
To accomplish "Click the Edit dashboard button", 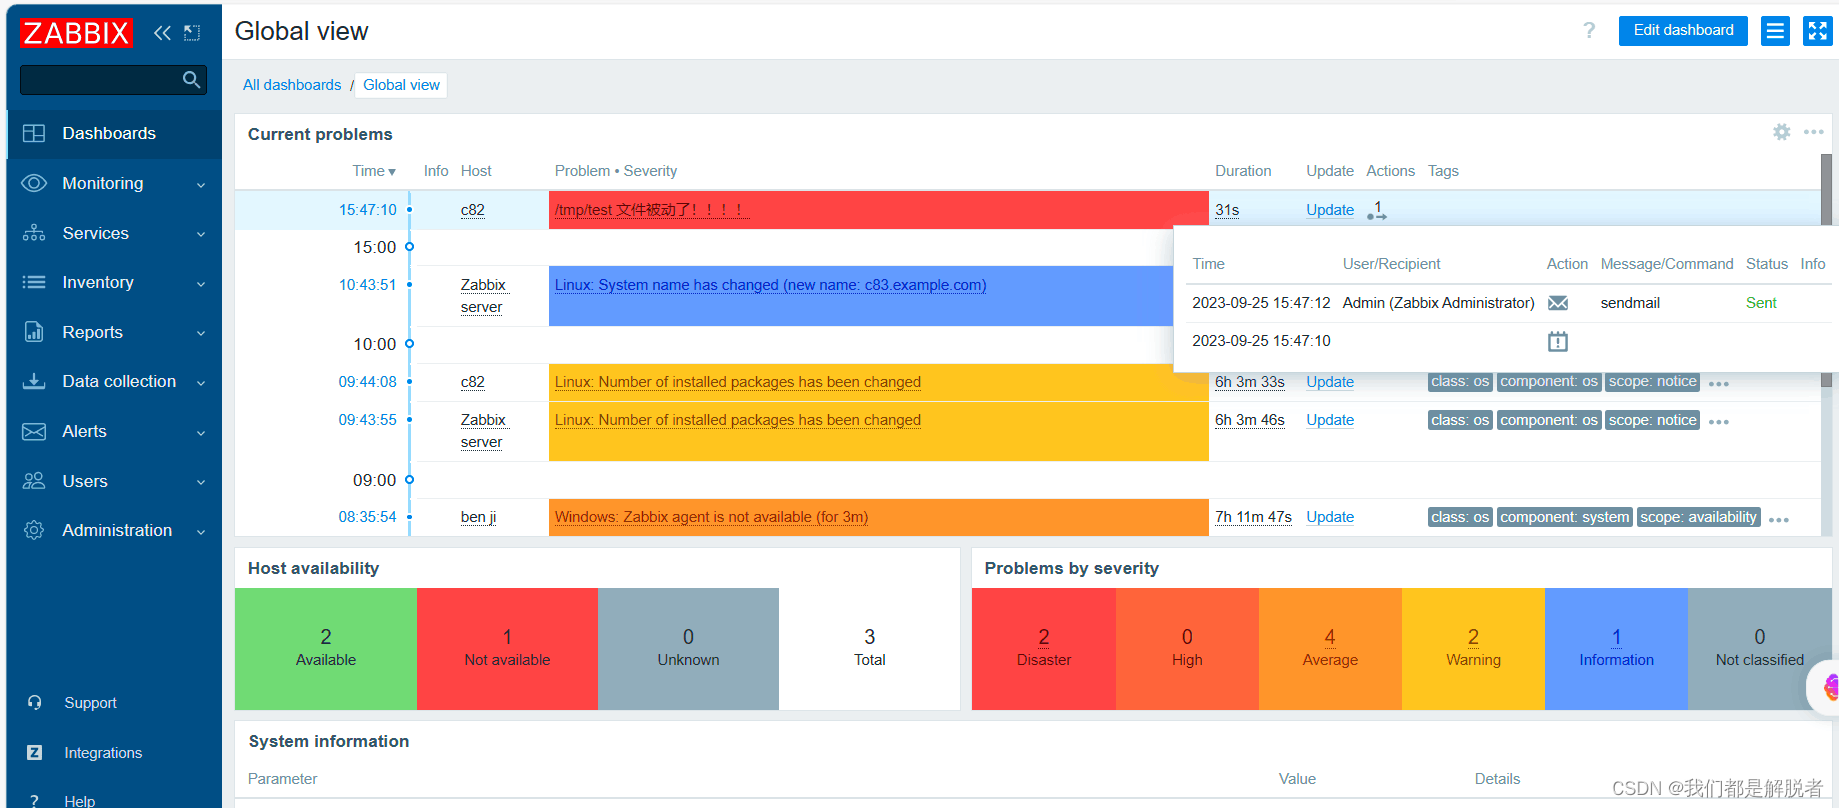I will coord(1683,31).
